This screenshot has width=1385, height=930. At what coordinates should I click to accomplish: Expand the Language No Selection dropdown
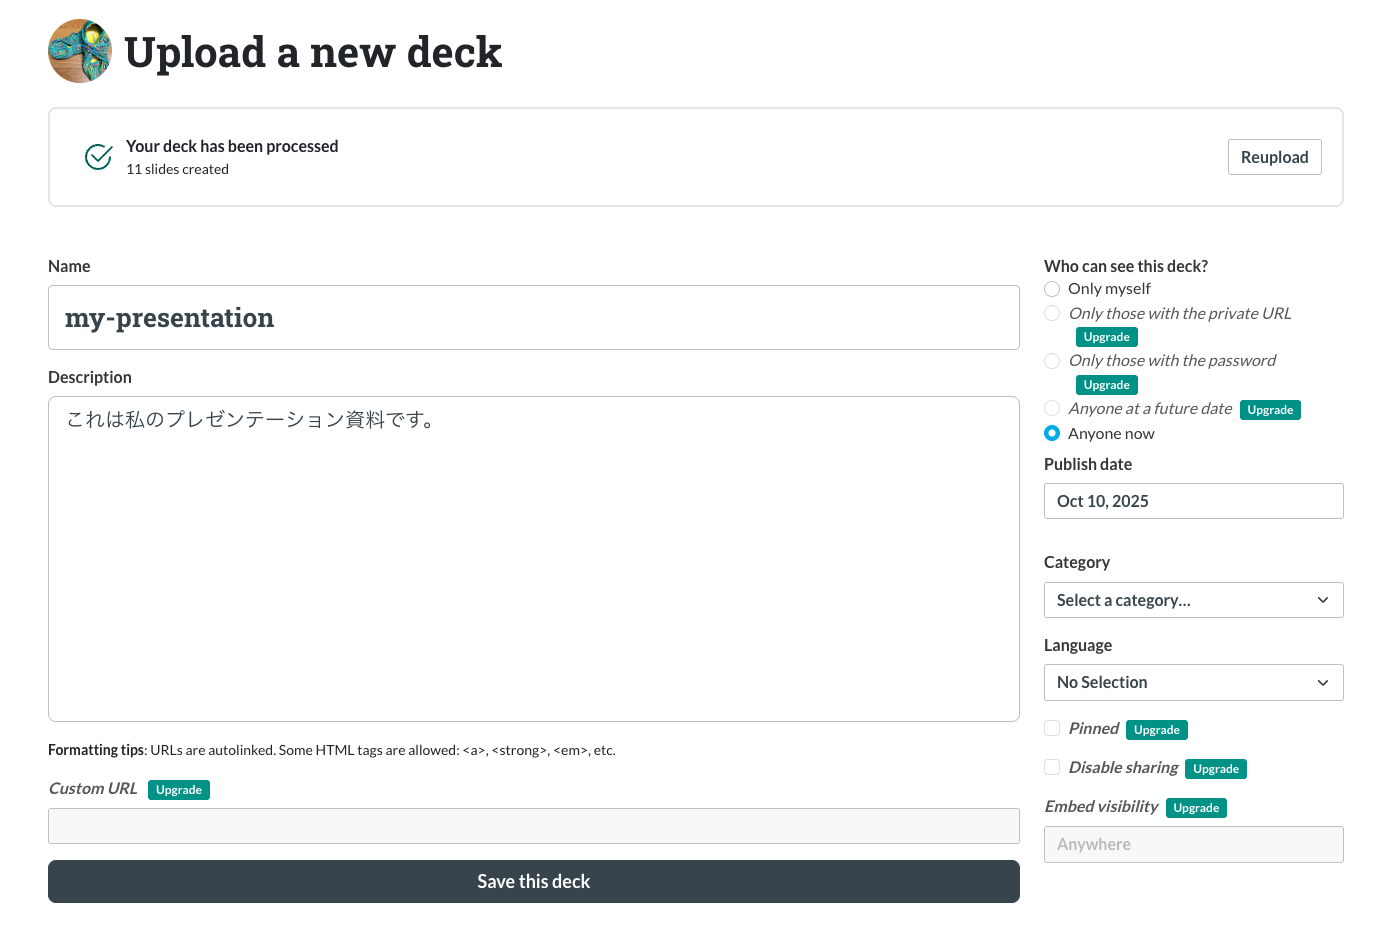tap(1193, 683)
